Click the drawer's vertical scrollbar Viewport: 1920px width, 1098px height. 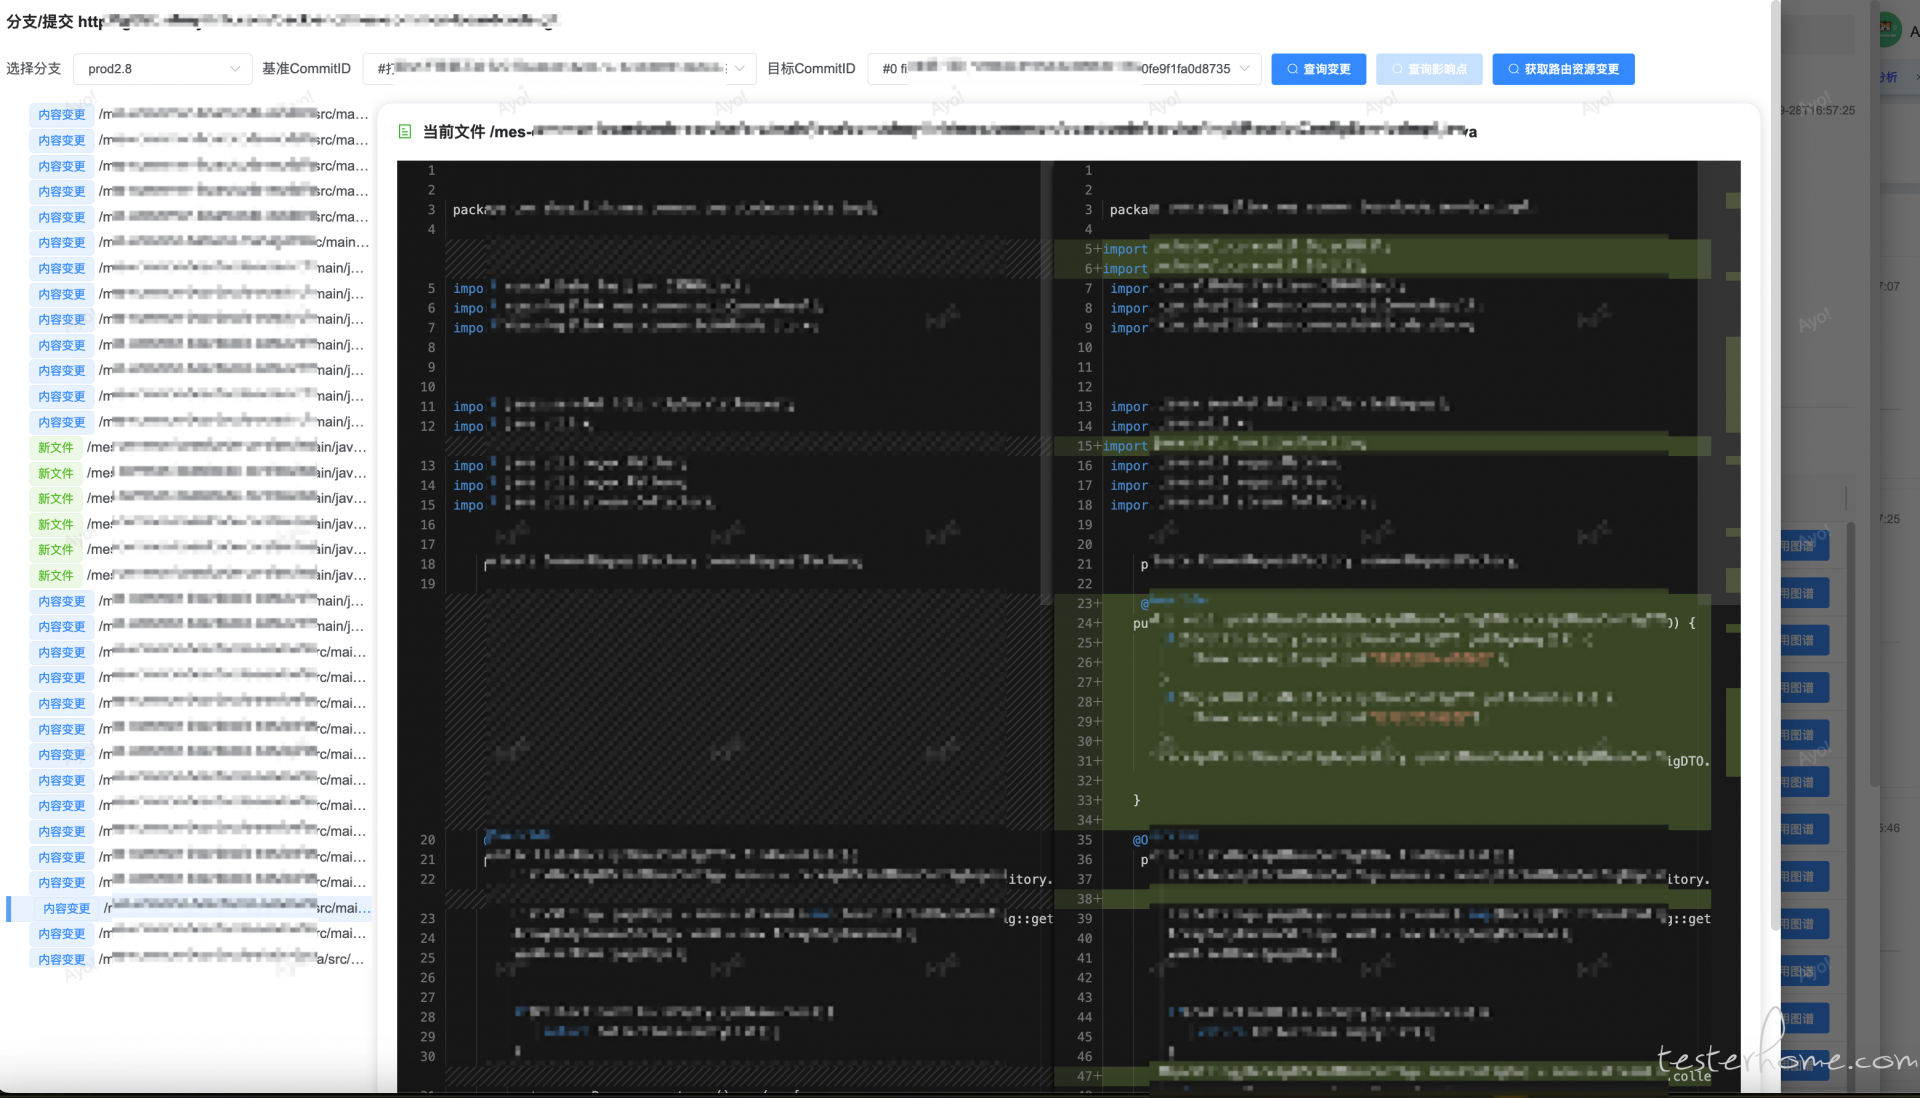[x=1775, y=465]
